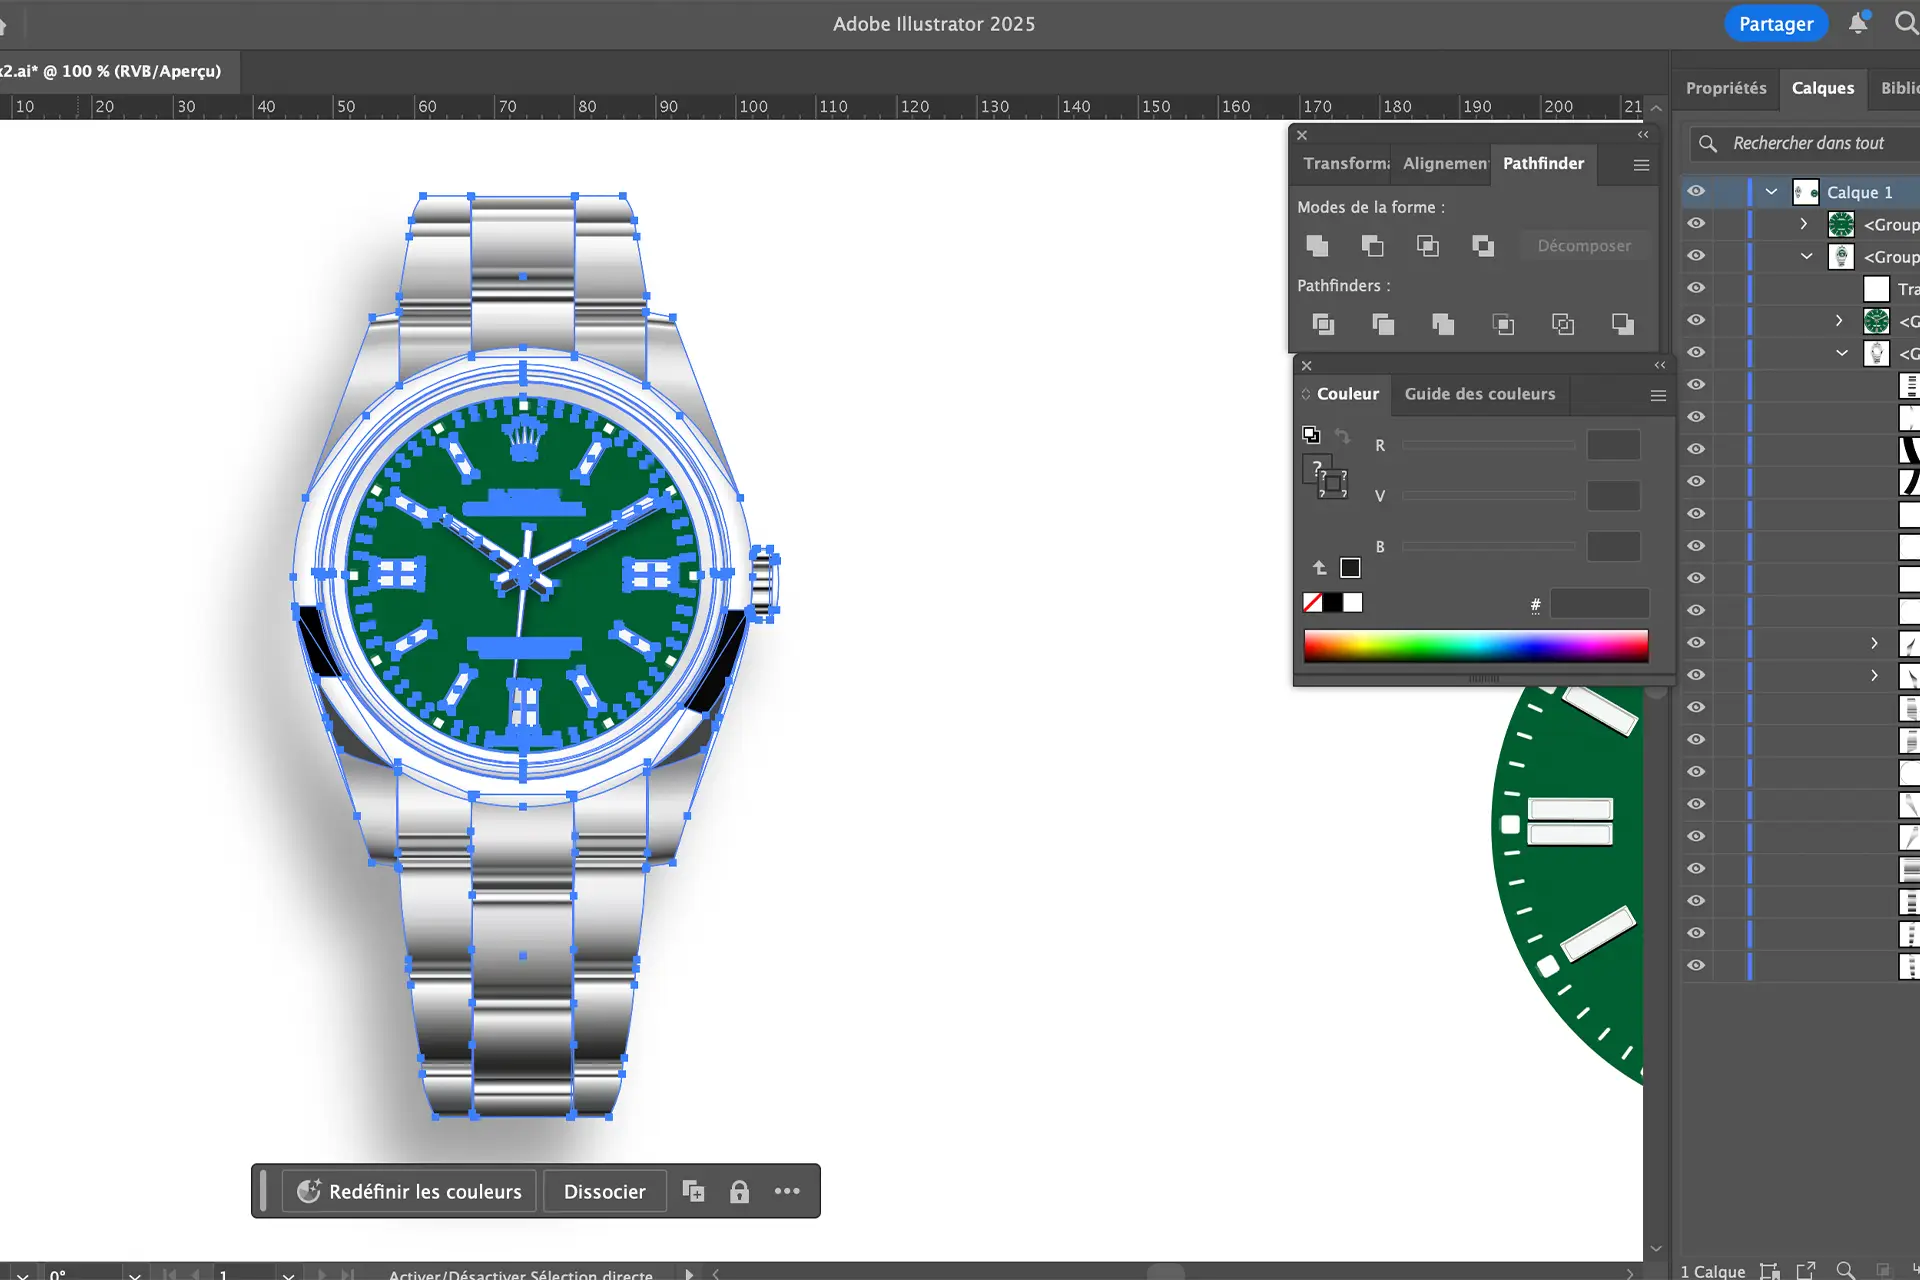Image resolution: width=1920 pixels, height=1280 pixels.
Task: Open notifications bell icon
Action: [1858, 23]
